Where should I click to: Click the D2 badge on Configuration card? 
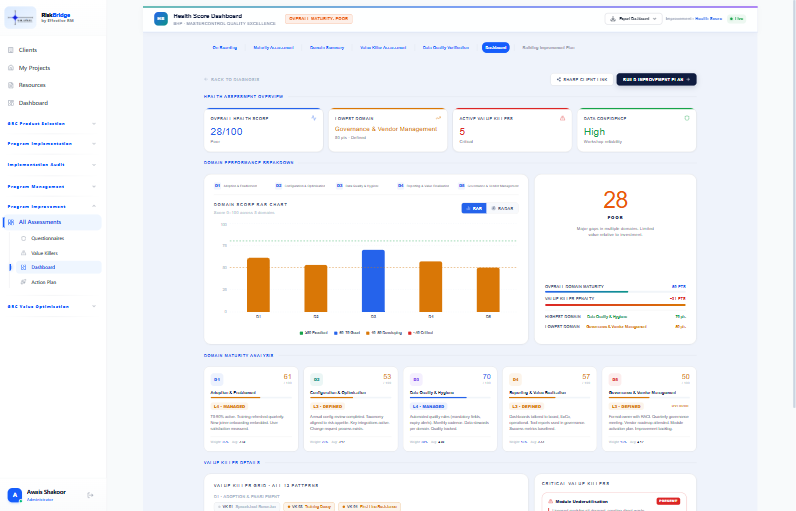[x=316, y=380]
